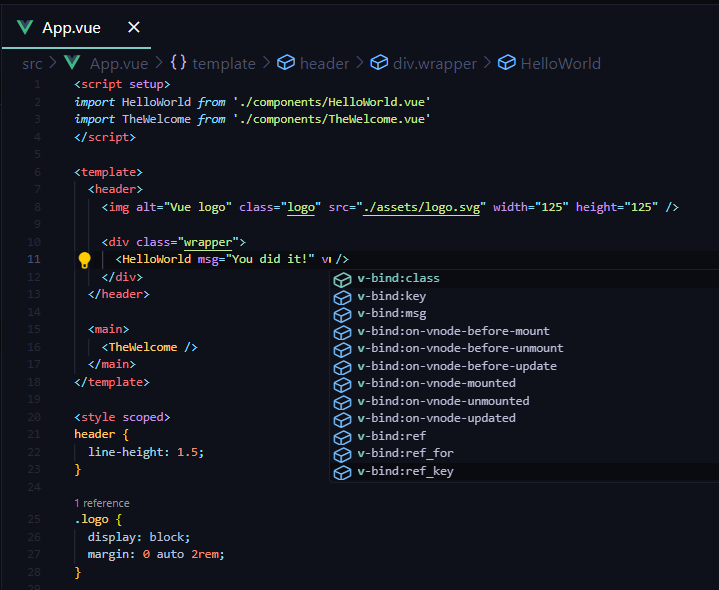Image resolution: width=719 pixels, height=590 pixels.
Task: Click the cube icon beside header breadcrumb
Action: [x=285, y=63]
